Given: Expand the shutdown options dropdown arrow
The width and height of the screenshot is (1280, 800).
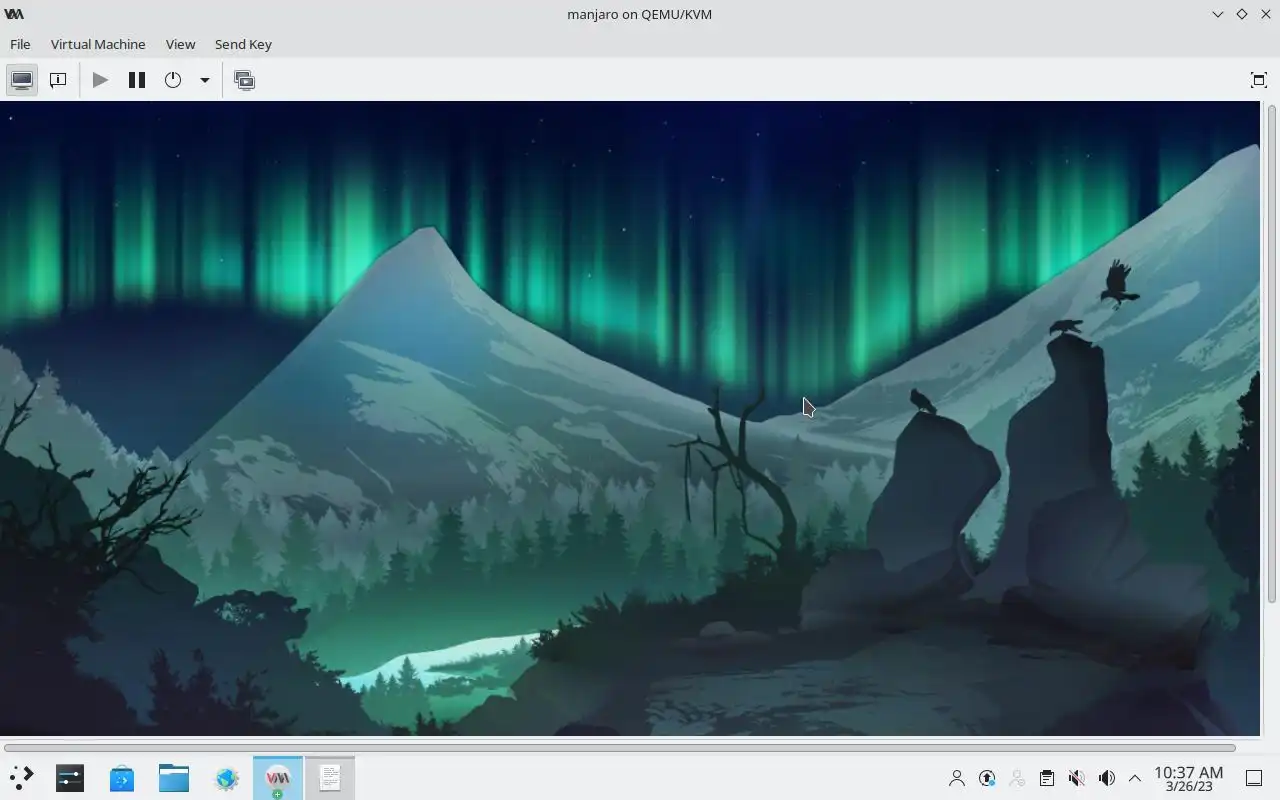Looking at the screenshot, I should coord(204,80).
